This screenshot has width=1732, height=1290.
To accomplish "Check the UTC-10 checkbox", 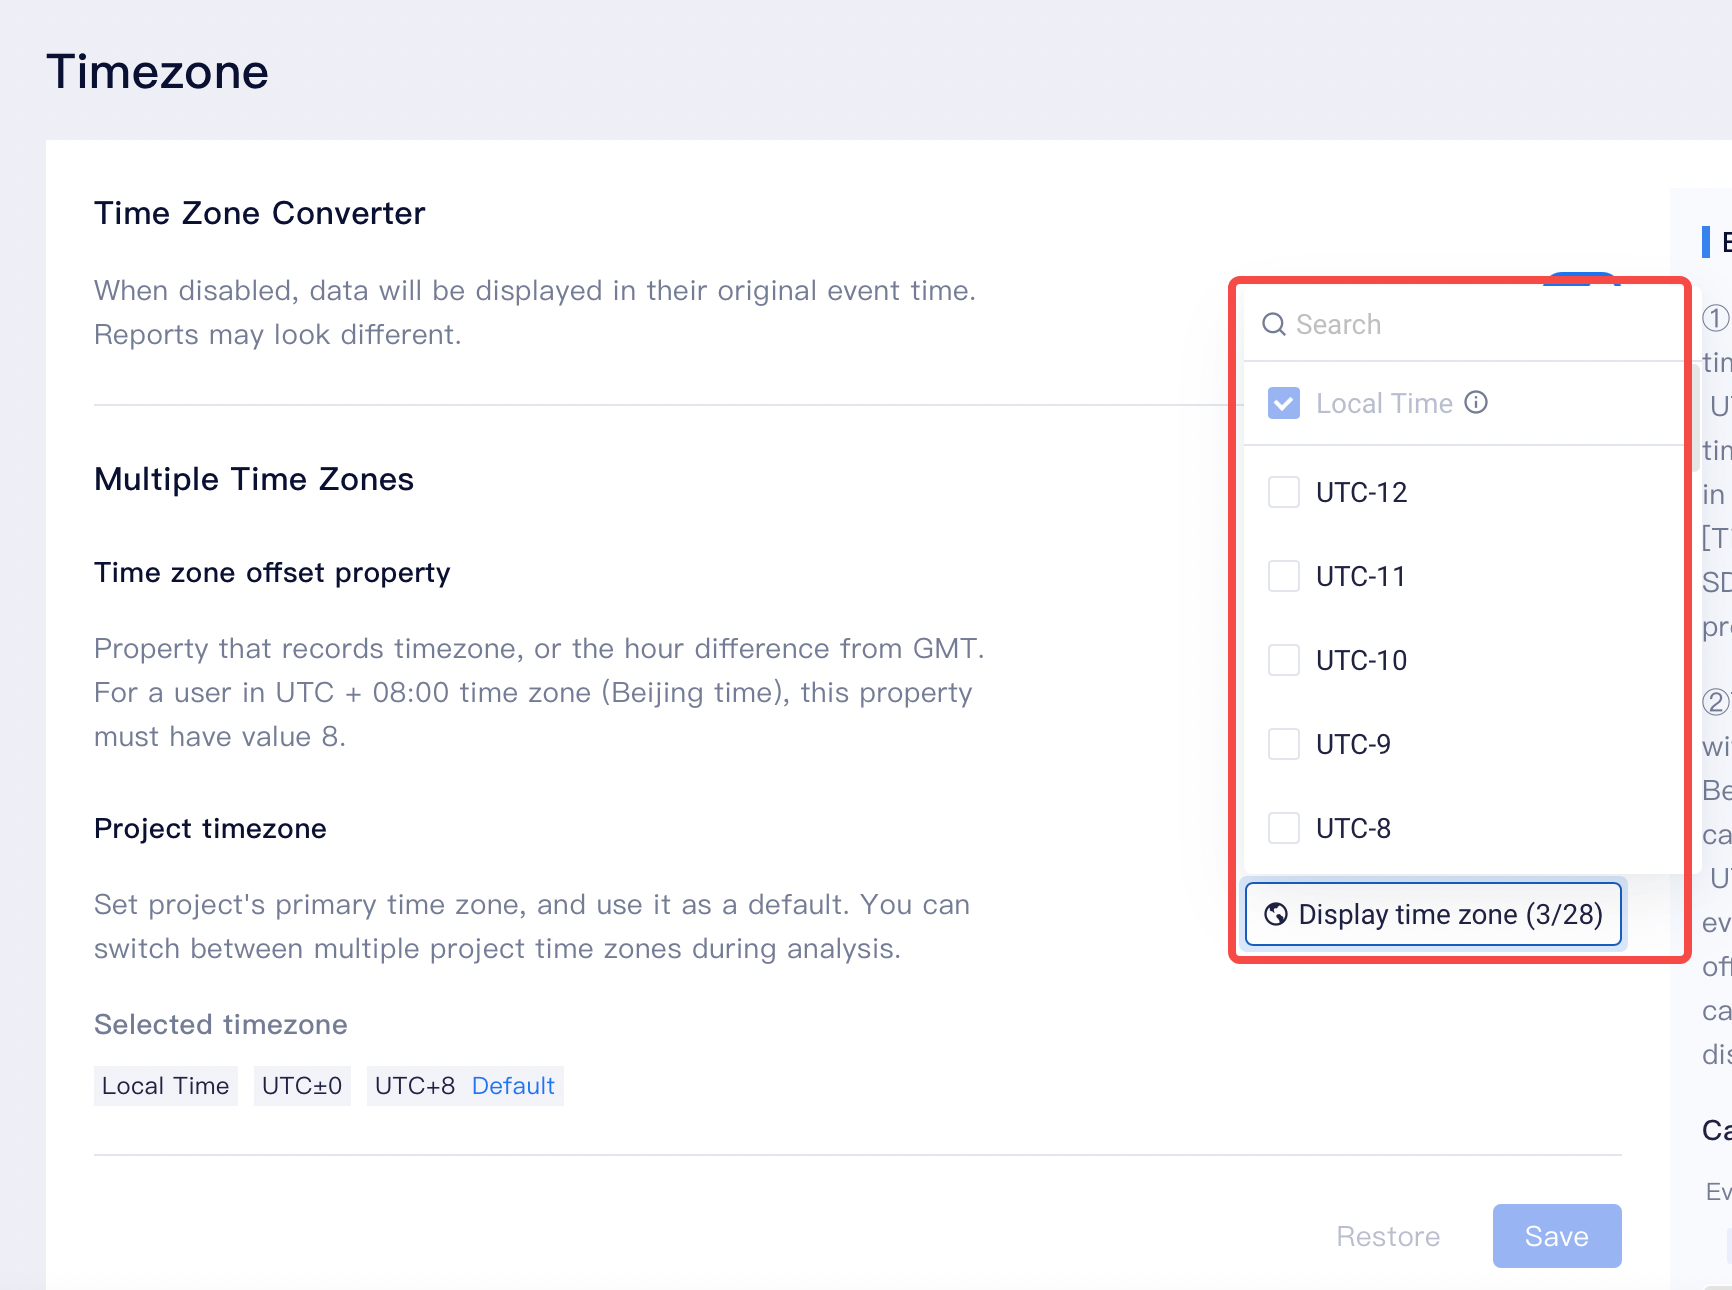I will [x=1283, y=660].
